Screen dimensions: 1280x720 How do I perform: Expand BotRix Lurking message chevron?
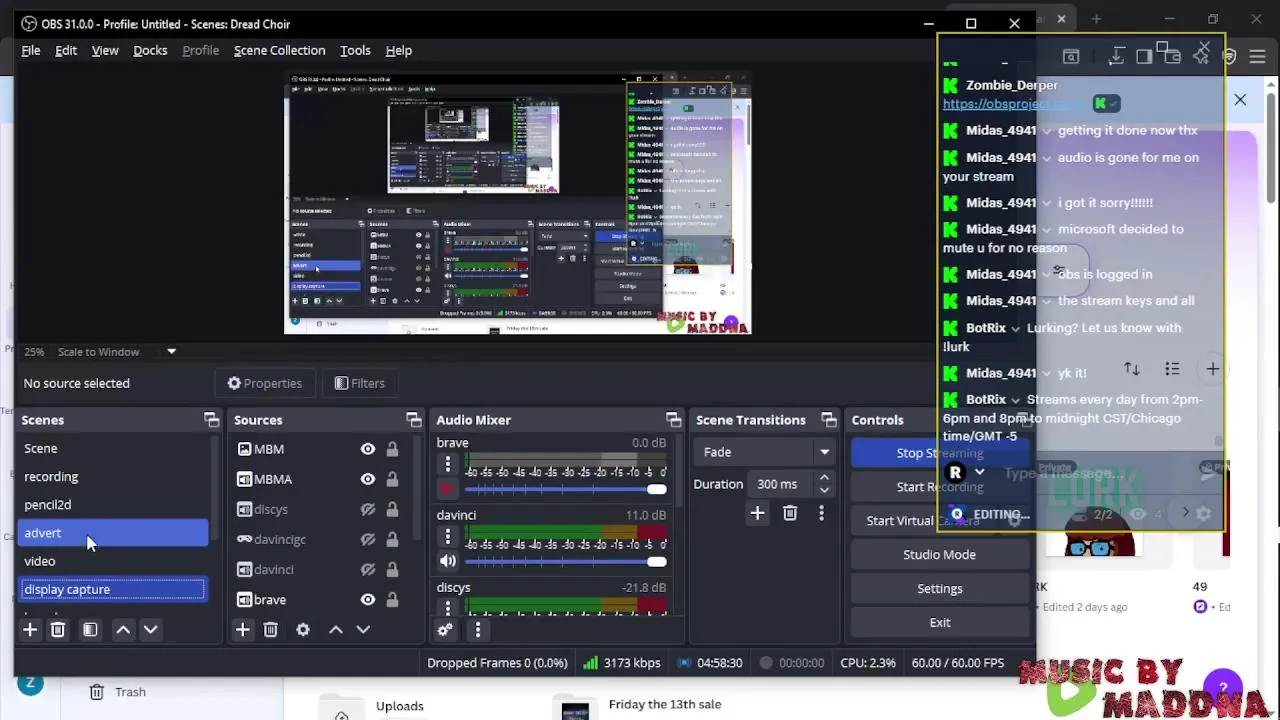1015,328
